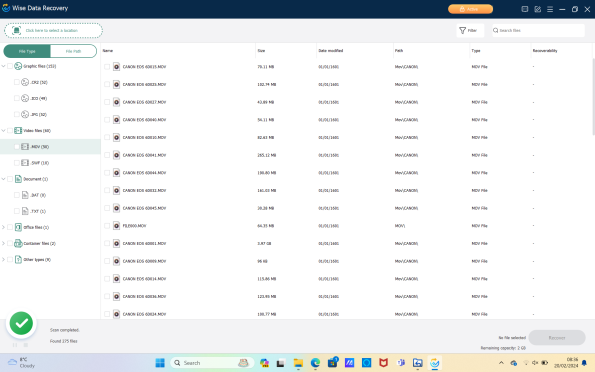Click the green scan completed checkmark
This screenshot has height=372, width=595.
[21, 323]
